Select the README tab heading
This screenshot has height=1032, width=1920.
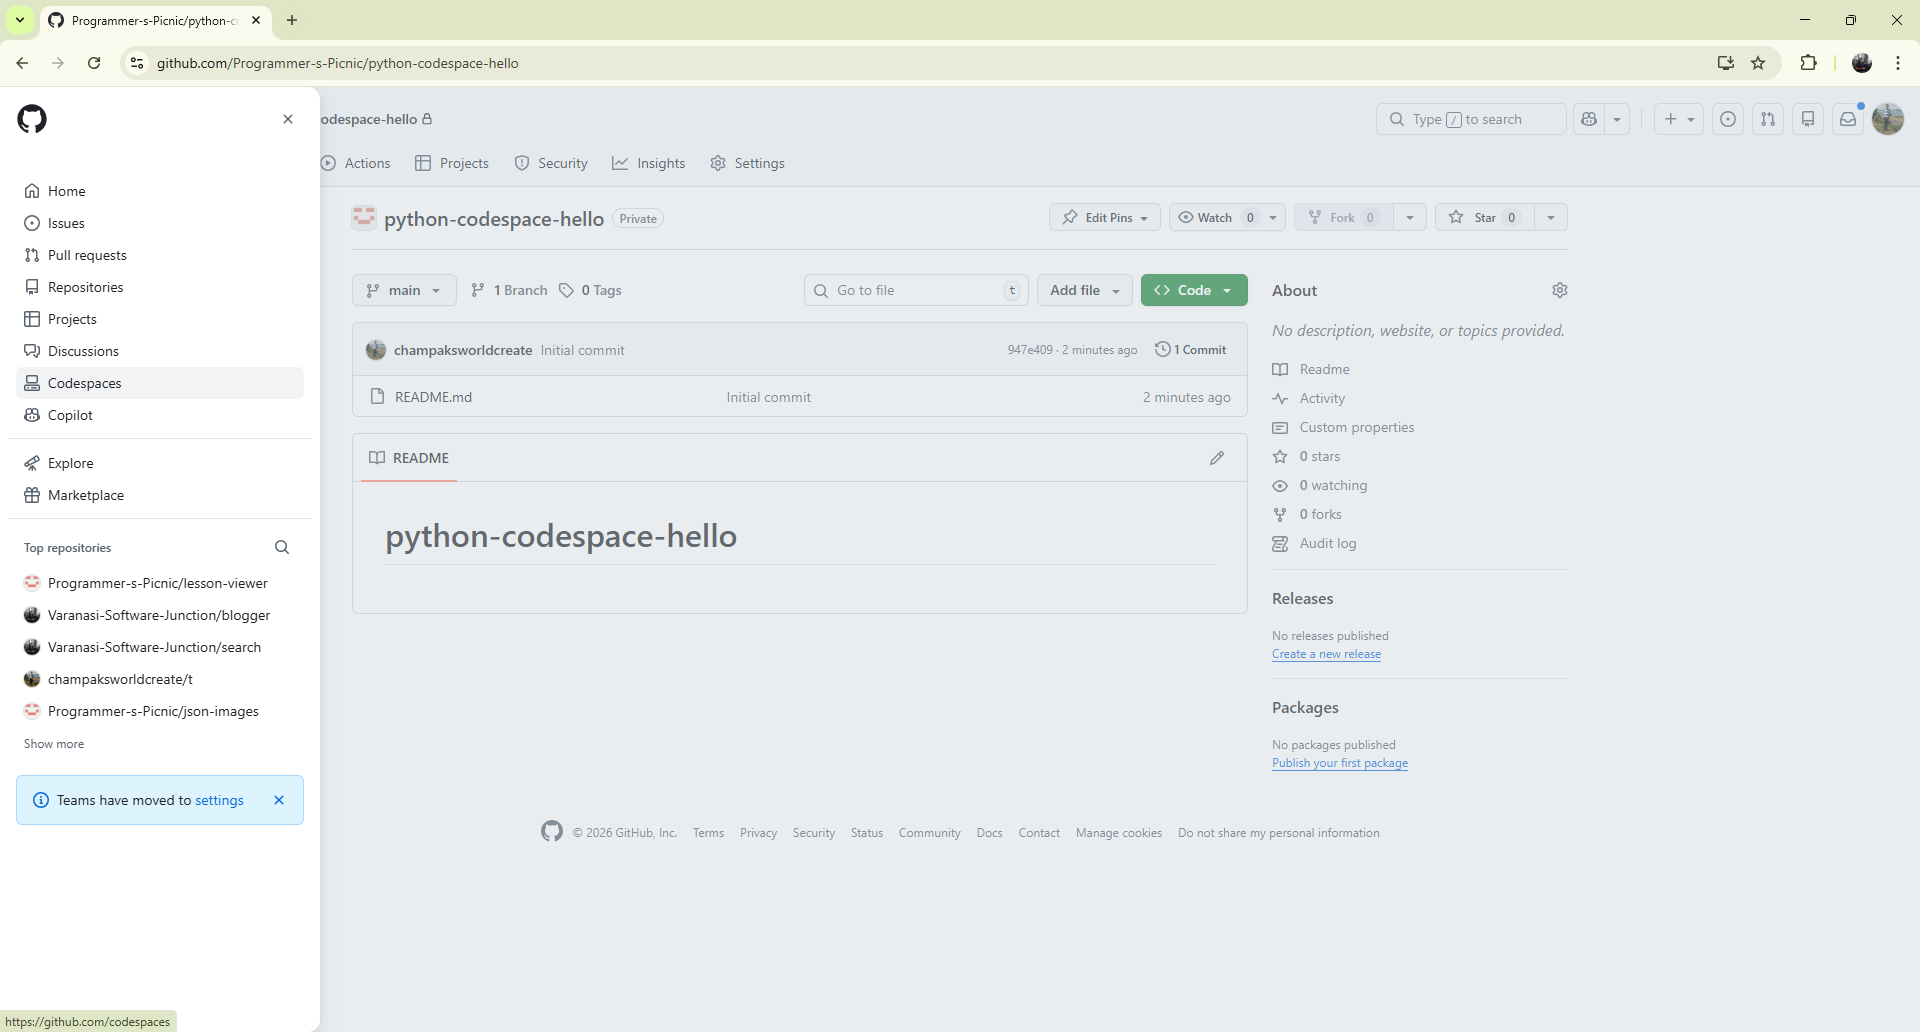click(409, 458)
